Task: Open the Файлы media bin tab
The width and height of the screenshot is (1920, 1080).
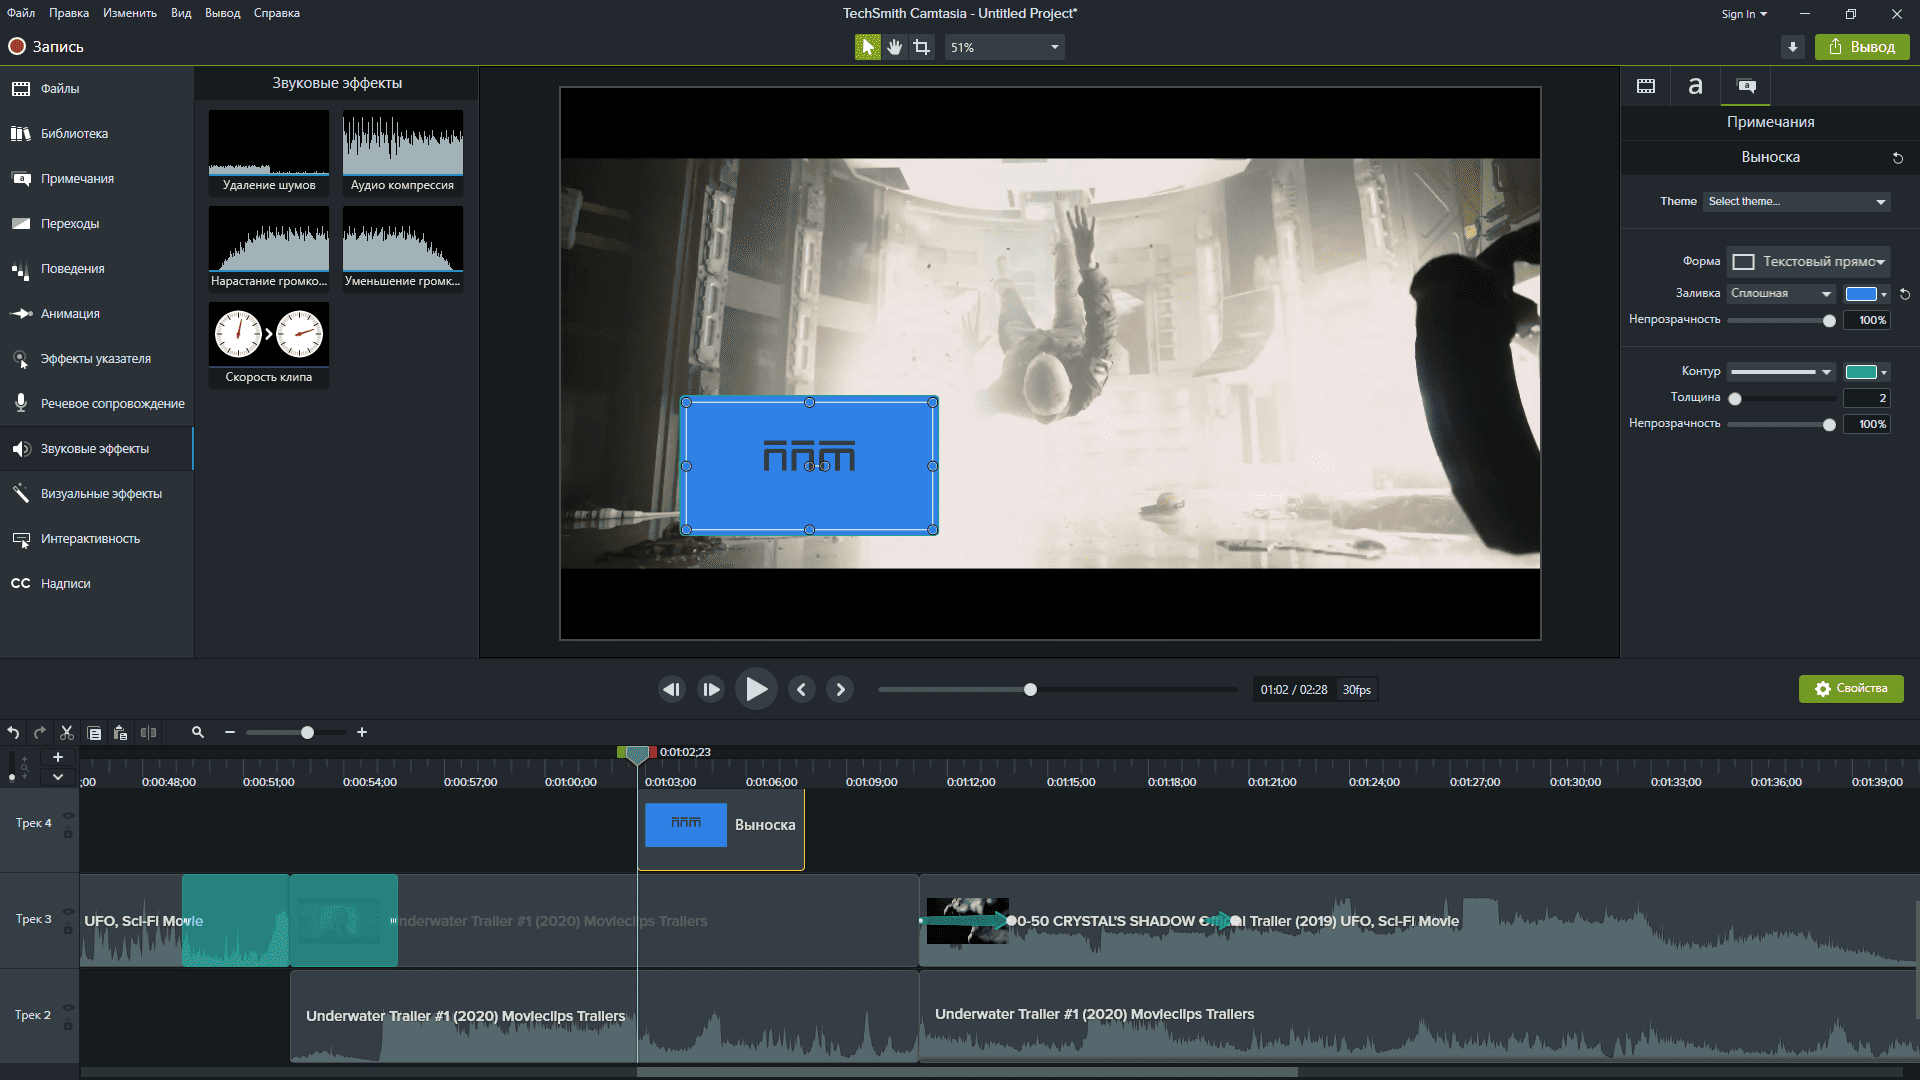Action: (96, 89)
